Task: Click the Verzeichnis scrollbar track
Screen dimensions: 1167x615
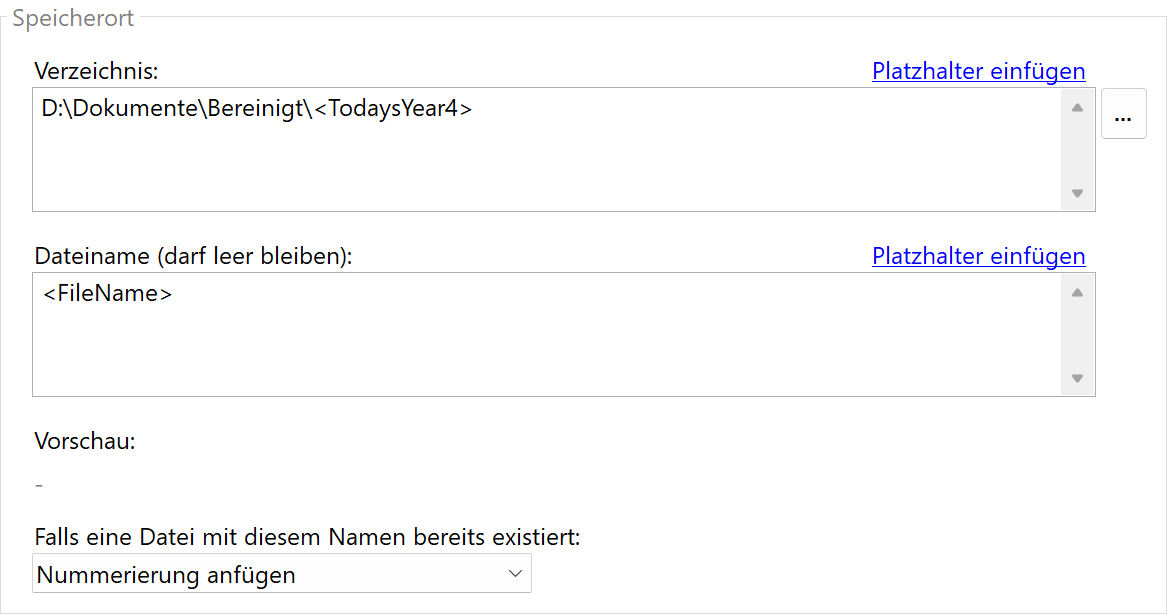Action: coord(1077,150)
